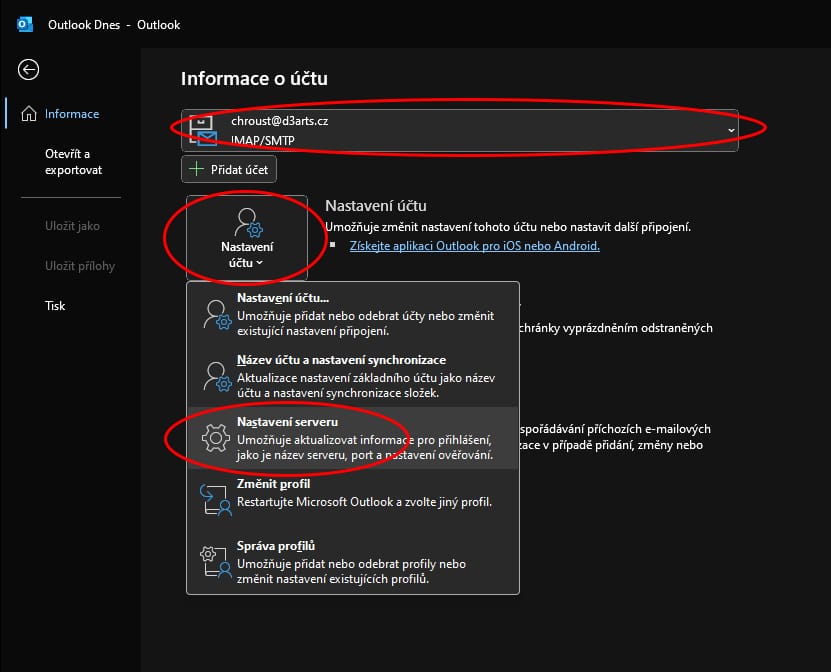Screen dimensions: 831x672
Task: Select the chroust@d3arts.cz IMAP/SMTP account box
Action: point(459,130)
